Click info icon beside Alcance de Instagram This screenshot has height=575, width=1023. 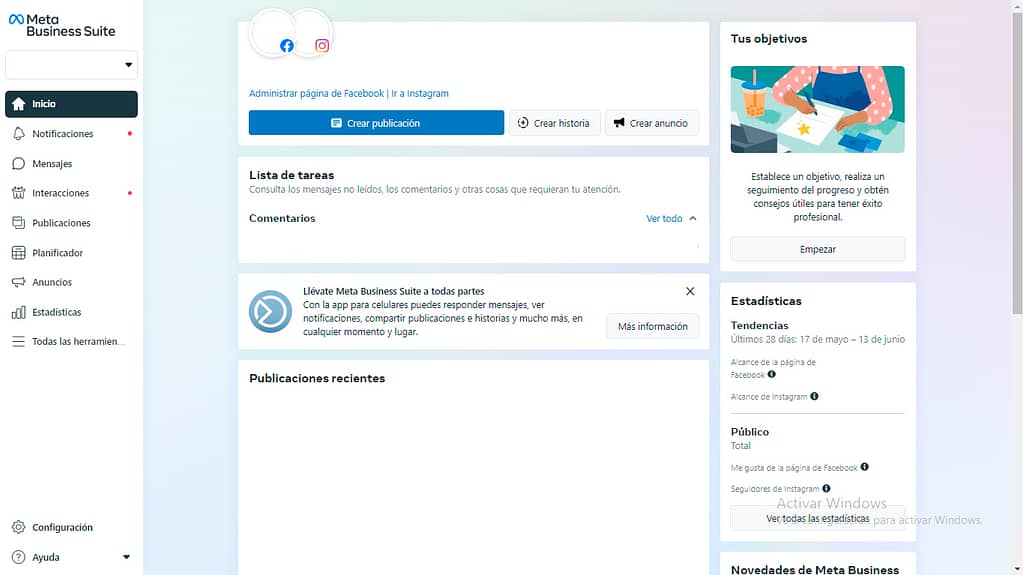[814, 396]
